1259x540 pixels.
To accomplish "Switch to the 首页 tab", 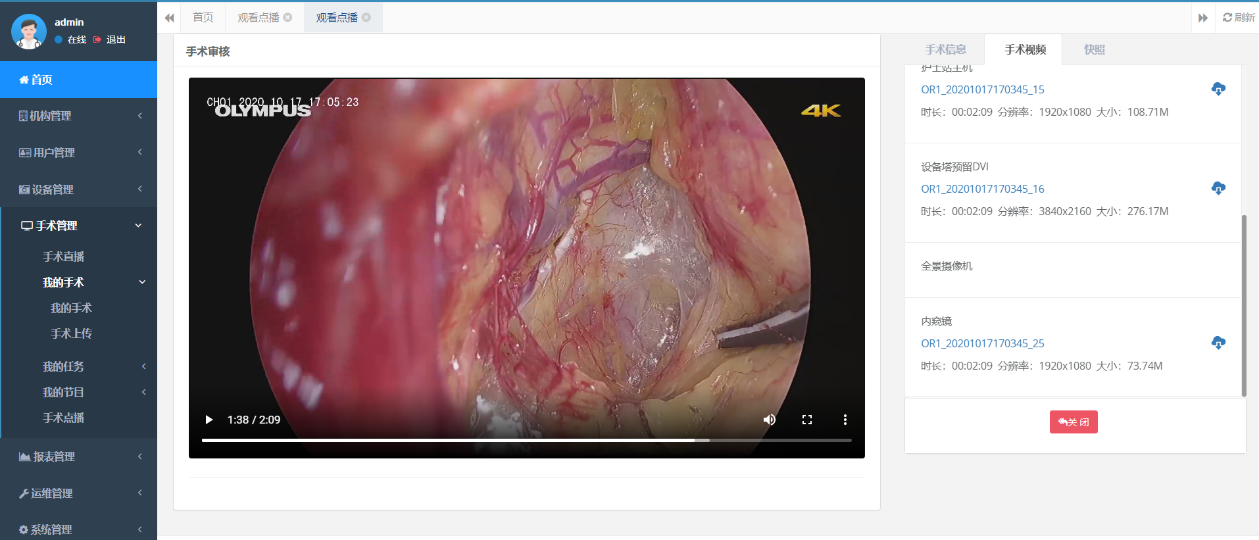I will click(203, 17).
